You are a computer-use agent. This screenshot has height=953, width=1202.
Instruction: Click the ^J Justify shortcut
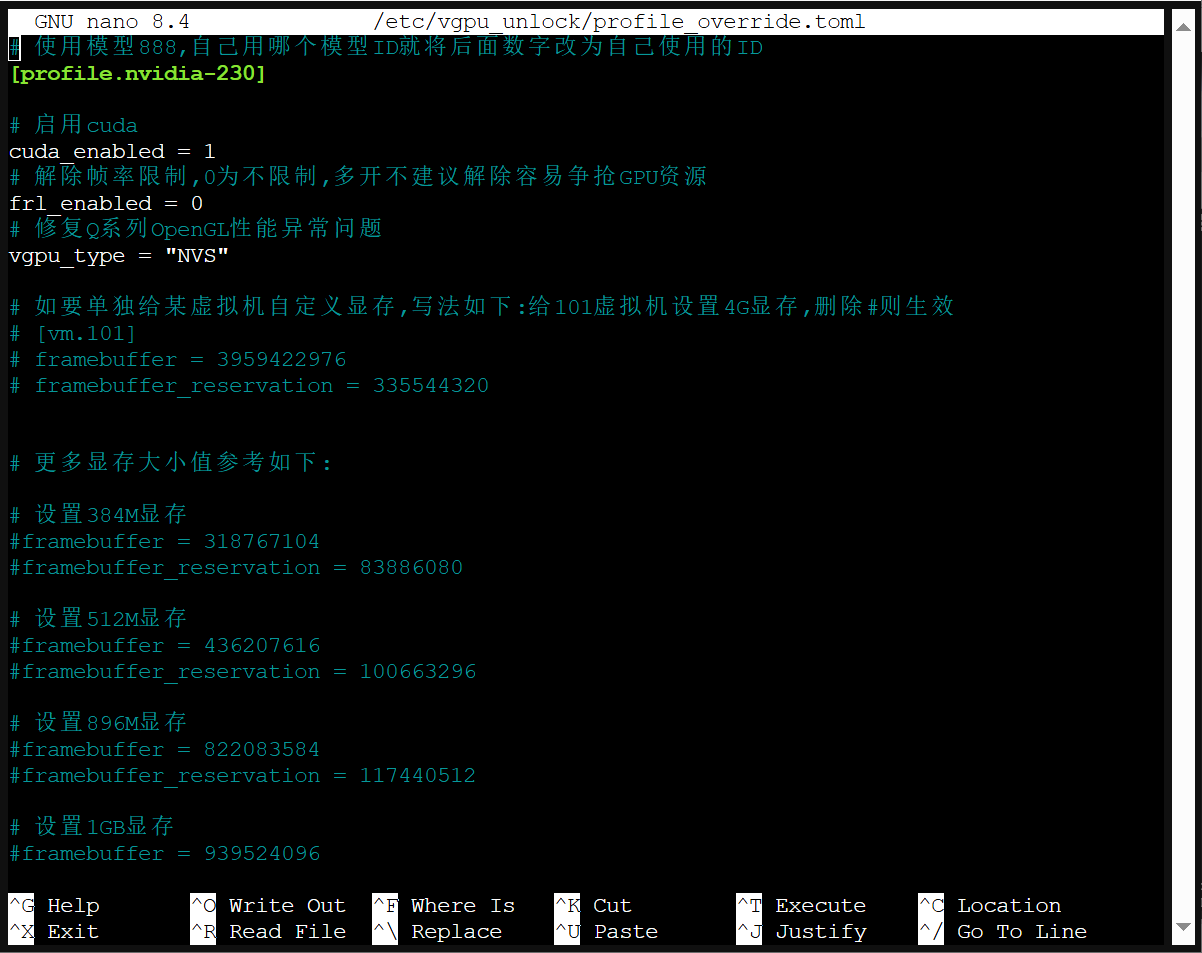pyautogui.click(x=802, y=931)
